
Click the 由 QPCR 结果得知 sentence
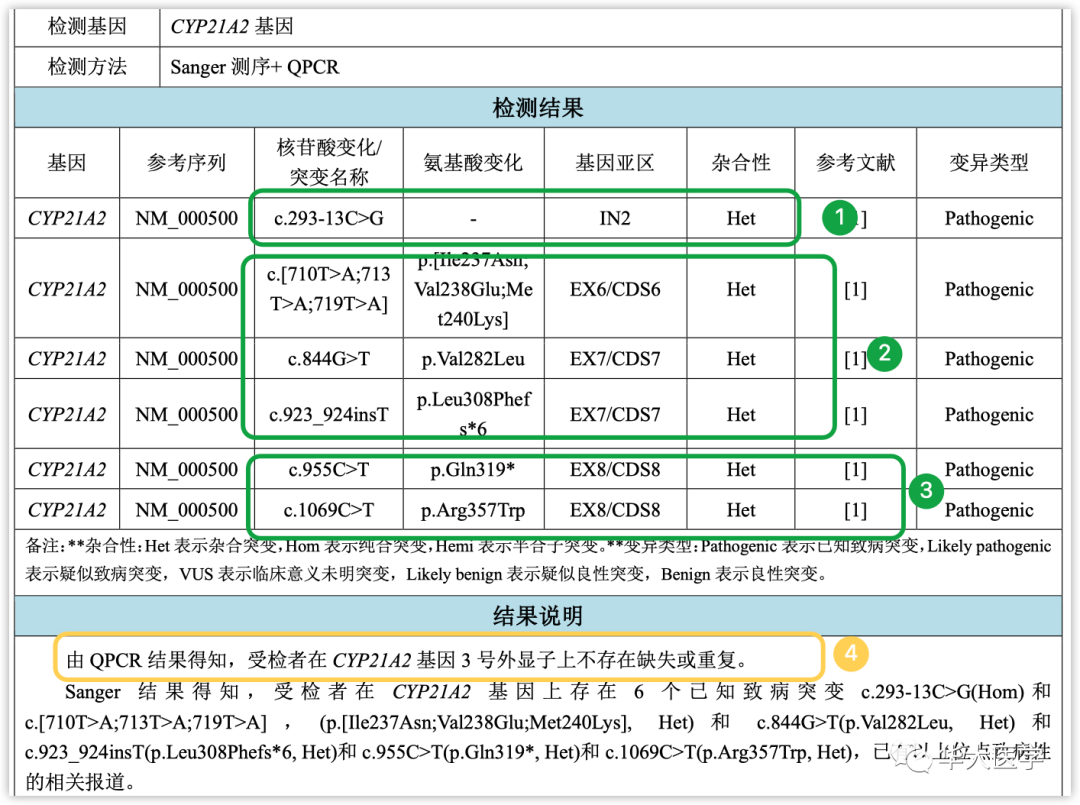406,661
